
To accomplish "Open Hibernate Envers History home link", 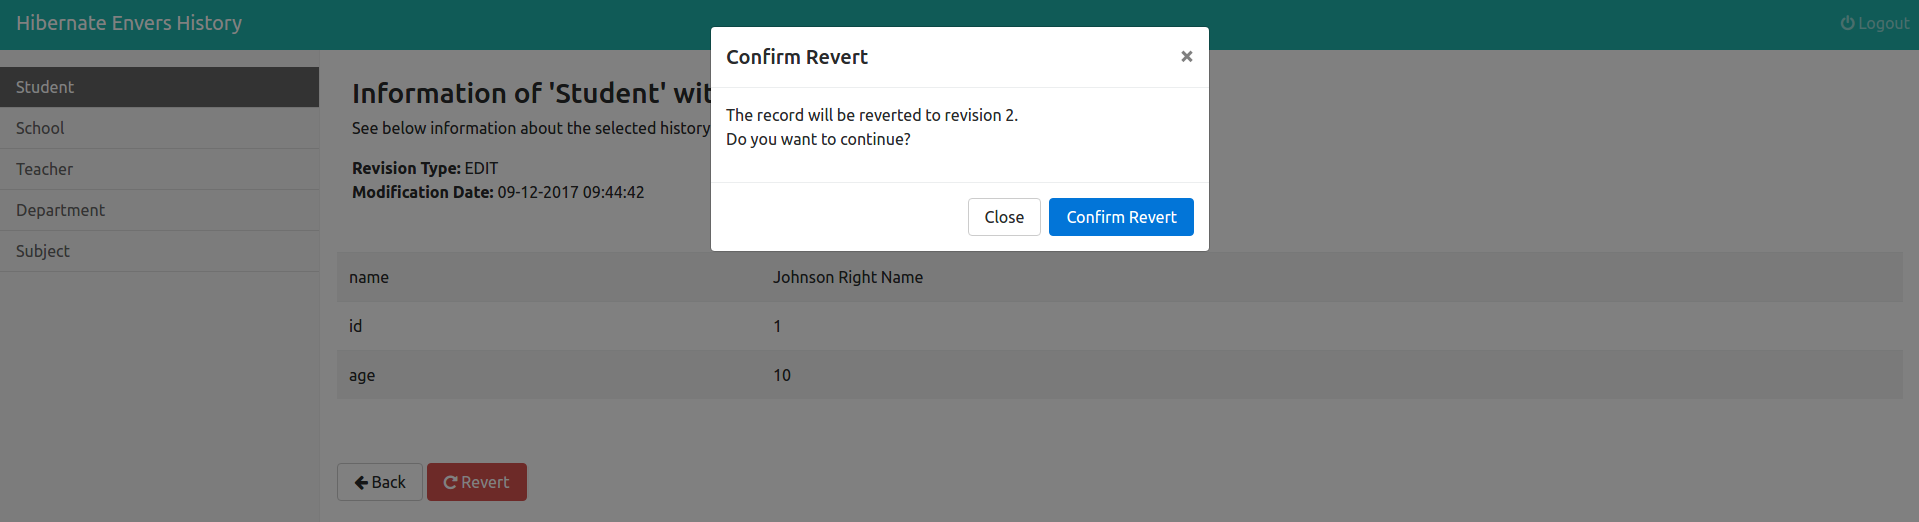I will click(129, 23).
